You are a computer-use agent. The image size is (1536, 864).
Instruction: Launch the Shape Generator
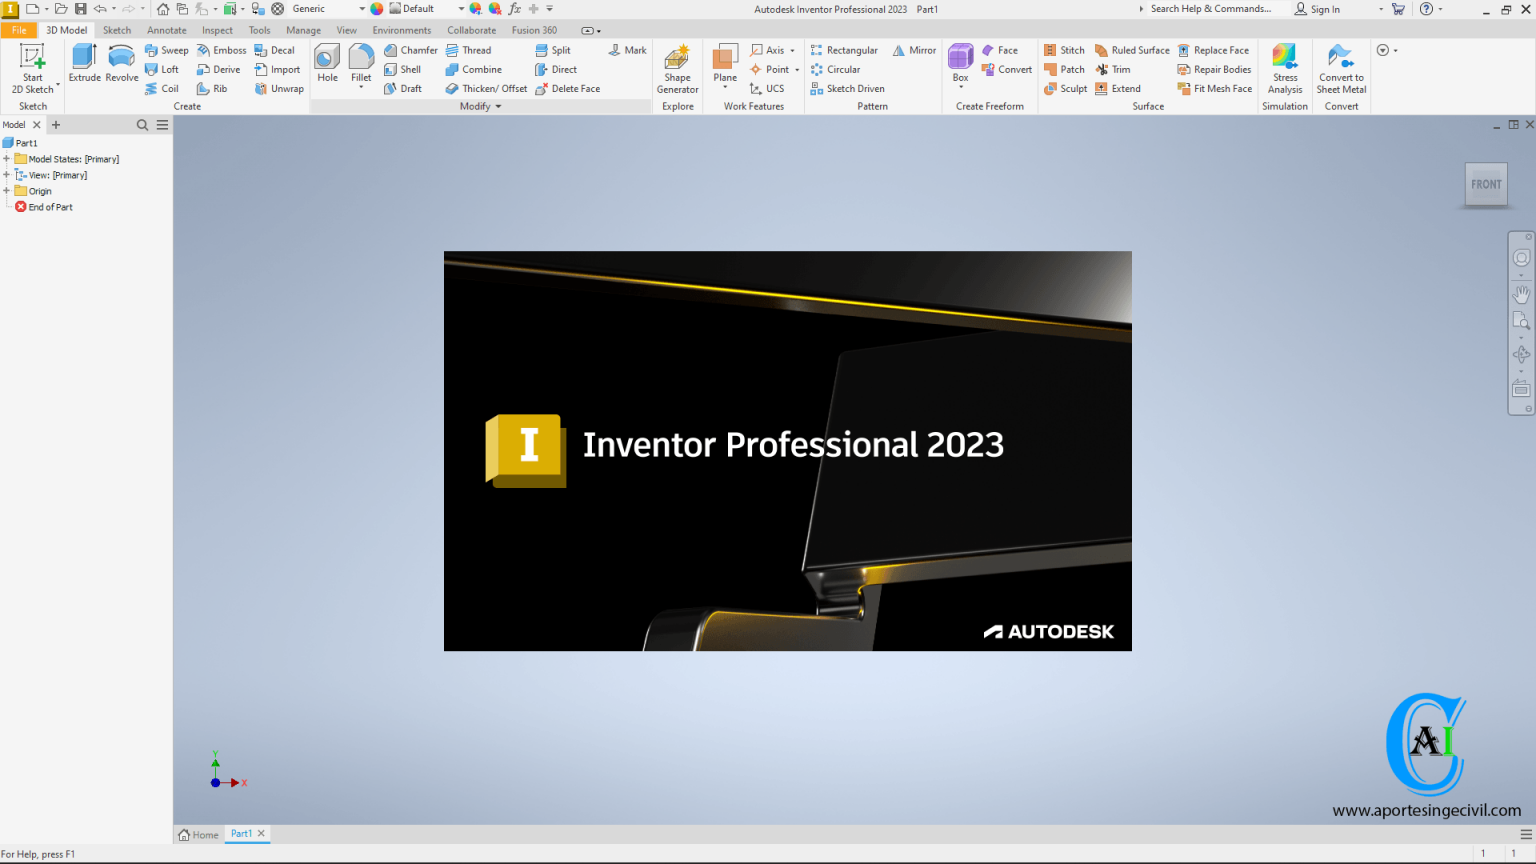point(677,67)
